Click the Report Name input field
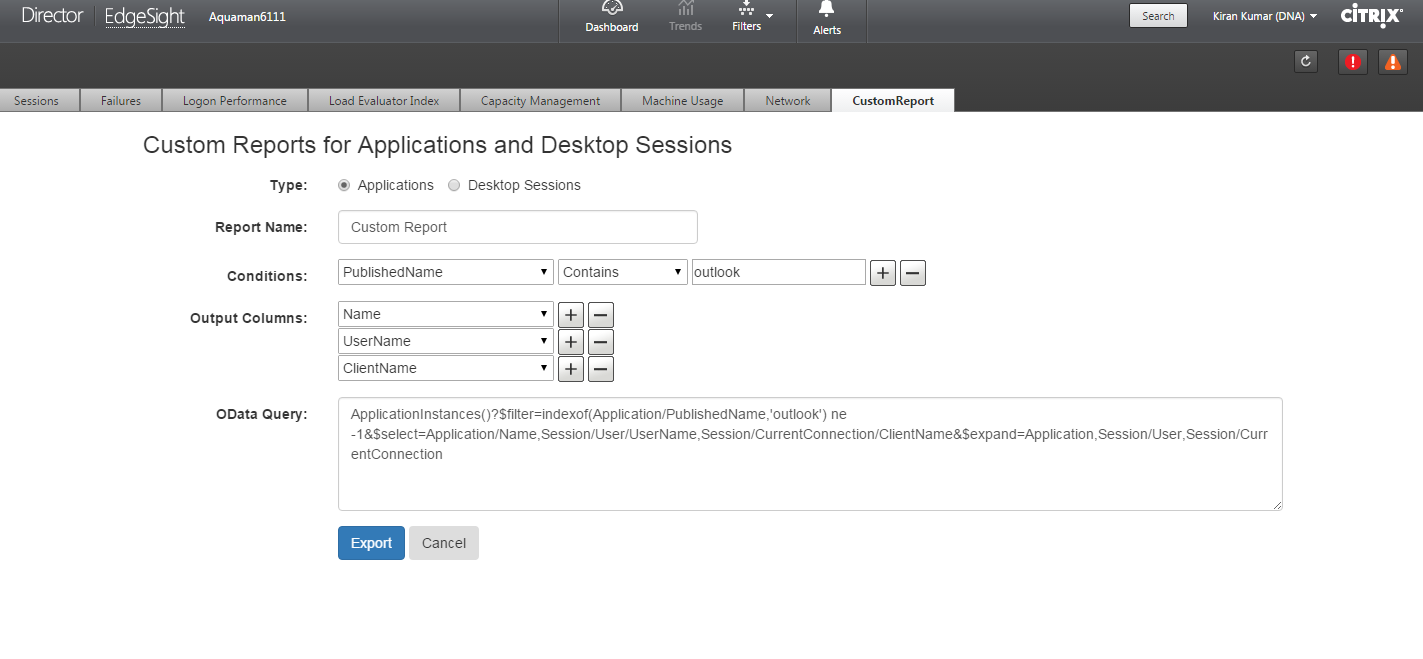The width and height of the screenshot is (1423, 659). [x=517, y=227]
